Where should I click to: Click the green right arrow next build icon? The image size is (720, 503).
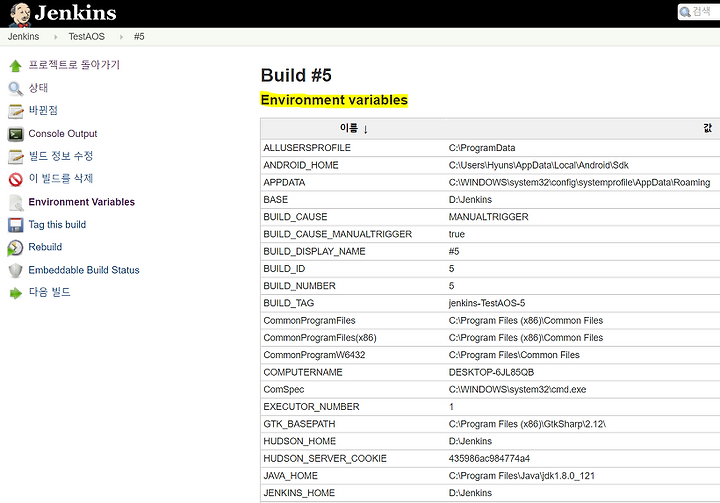tap(15, 293)
